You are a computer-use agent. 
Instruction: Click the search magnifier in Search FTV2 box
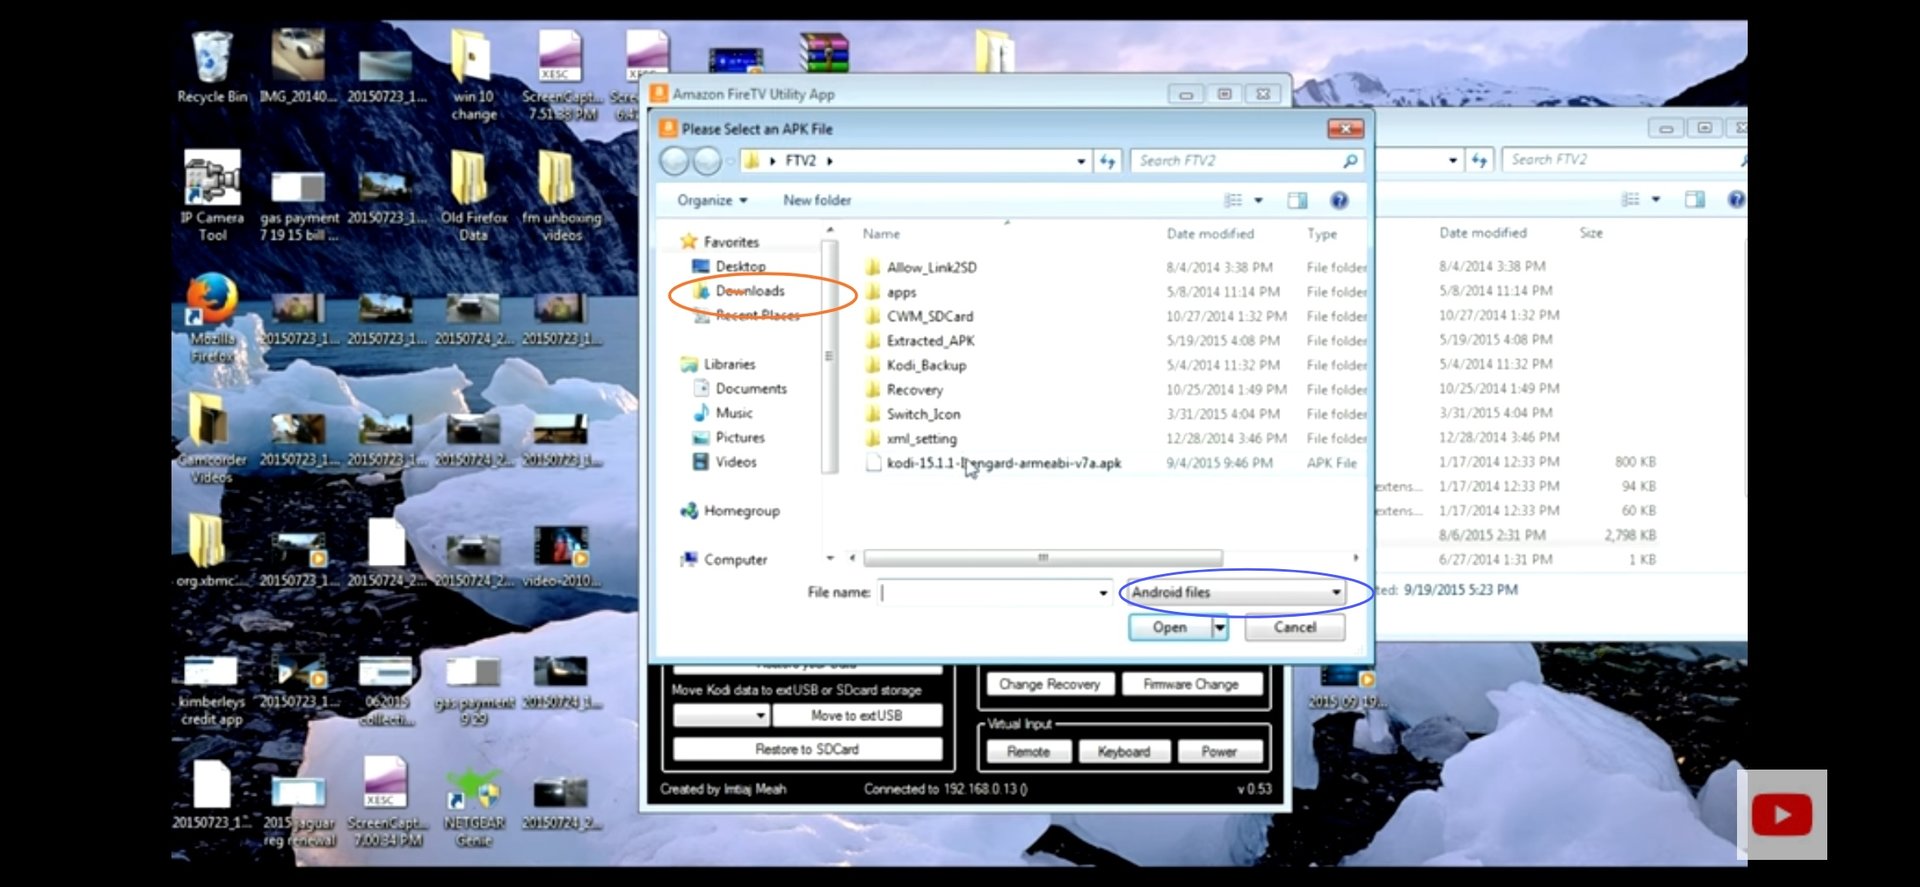tap(1350, 161)
